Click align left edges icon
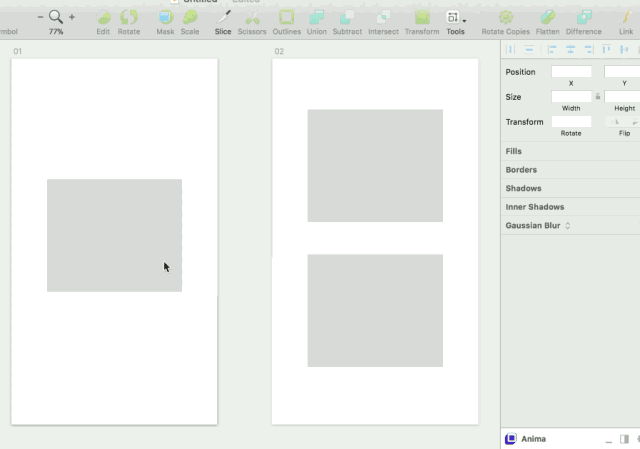This screenshot has width=640, height=449. click(552, 50)
